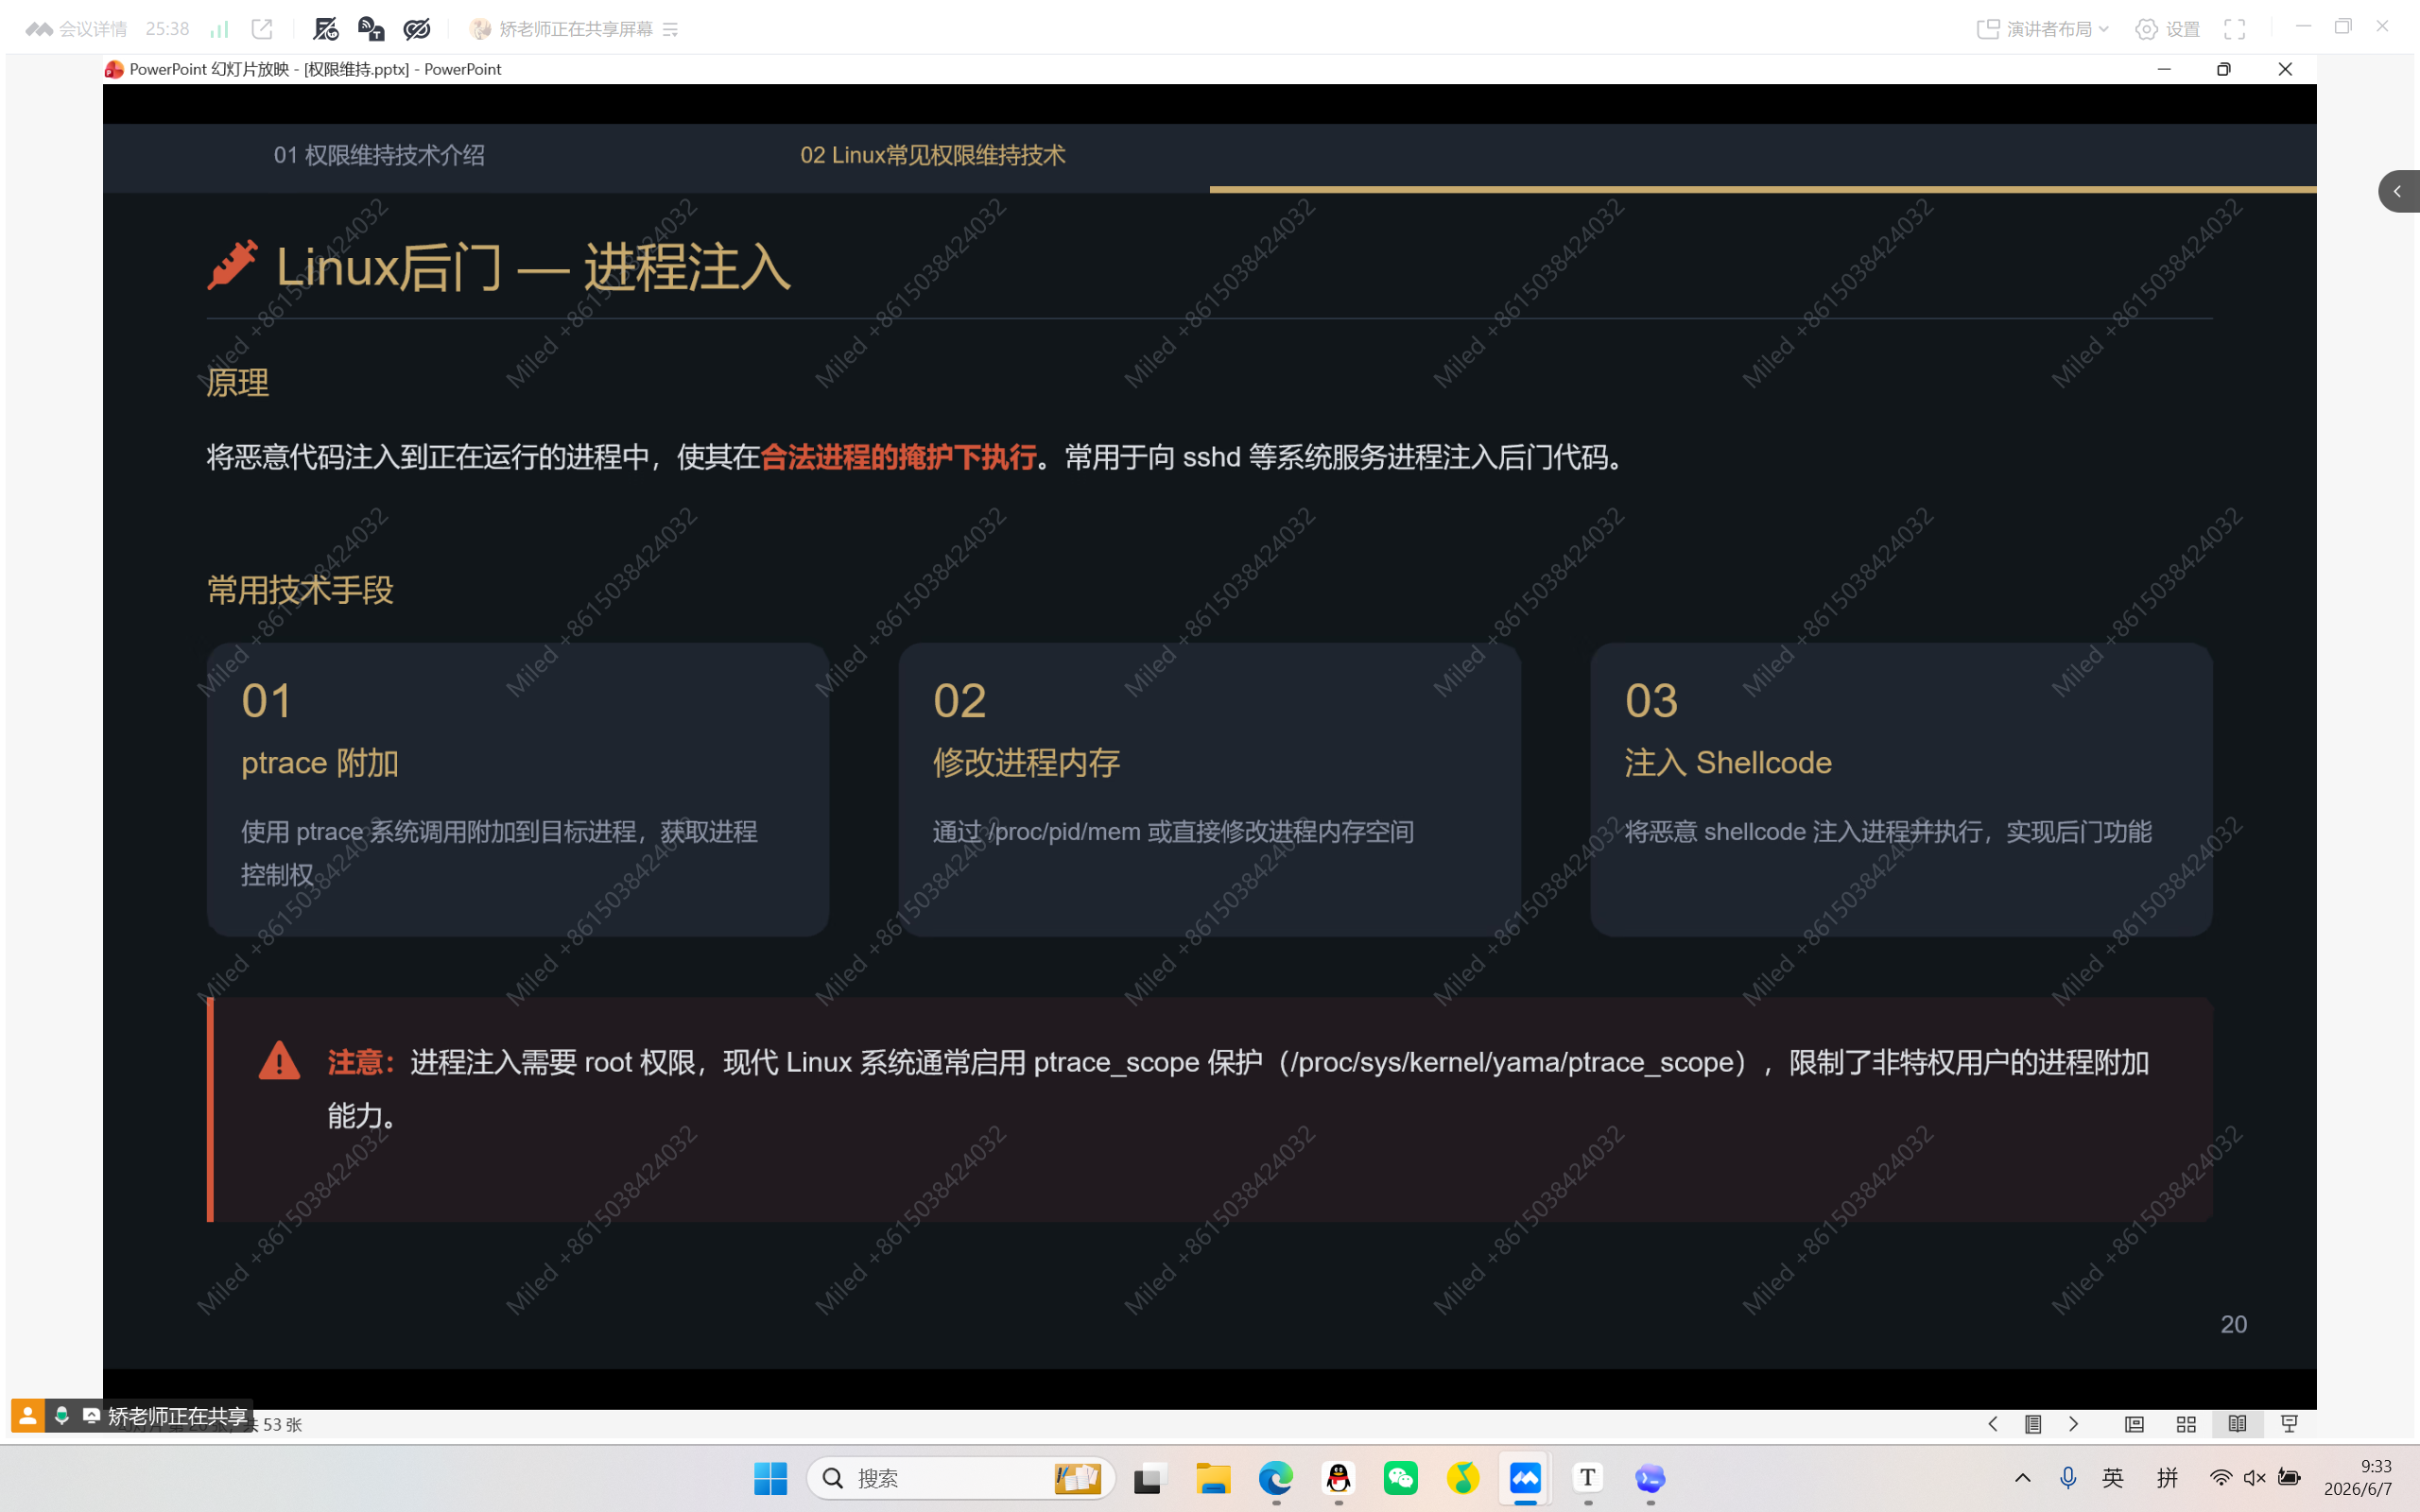This screenshot has height=1512, width=2420.
Task: Go to next slide arrow
Action: tap(2074, 1424)
